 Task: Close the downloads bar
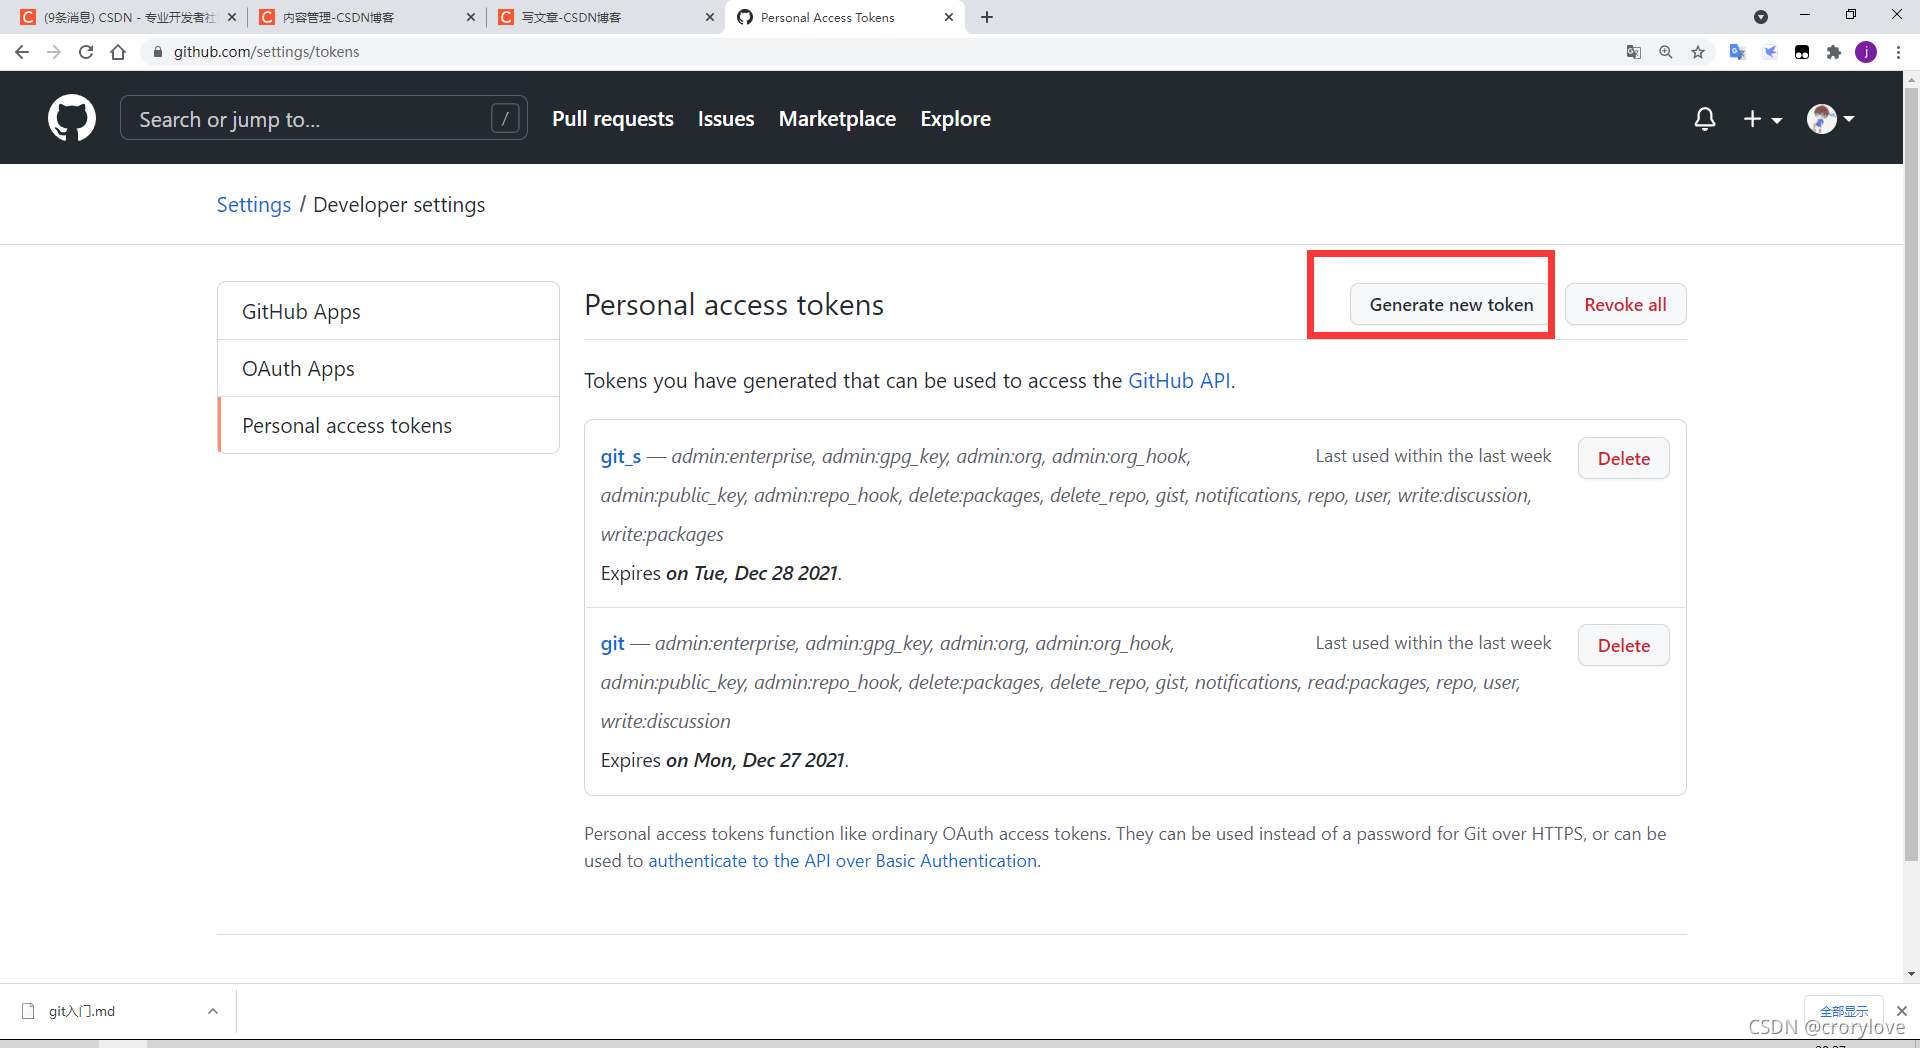click(1901, 1011)
